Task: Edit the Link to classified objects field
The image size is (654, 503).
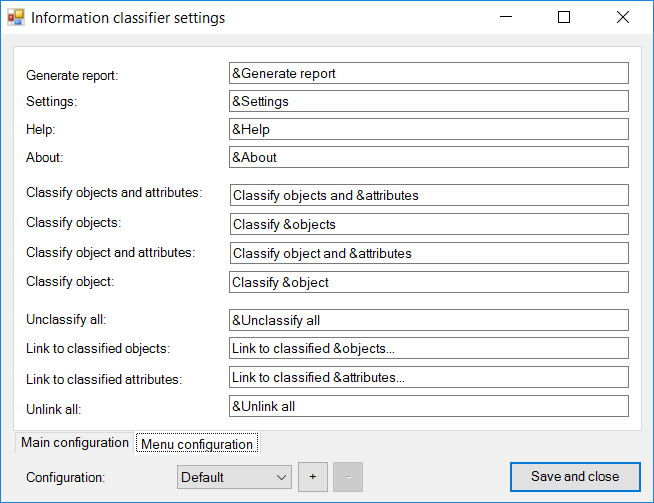Action: pyautogui.click(x=428, y=348)
